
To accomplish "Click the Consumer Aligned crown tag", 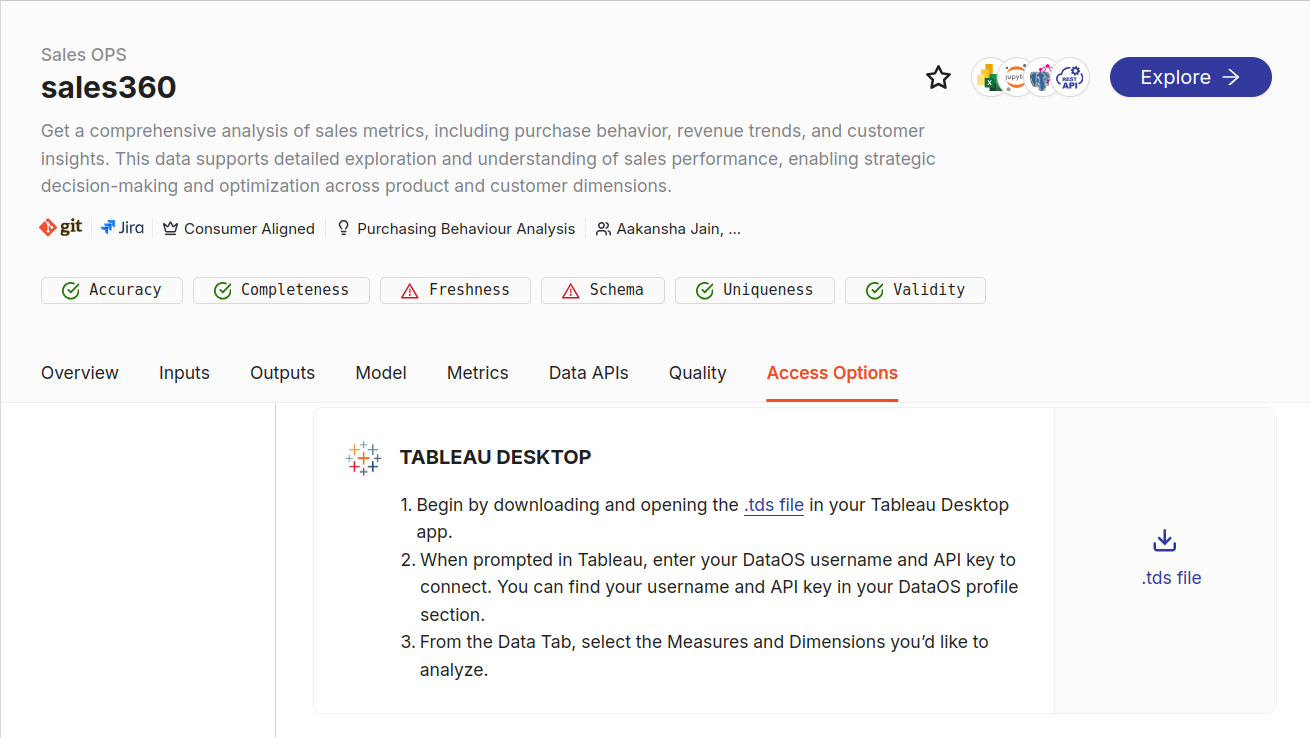I will [x=238, y=229].
